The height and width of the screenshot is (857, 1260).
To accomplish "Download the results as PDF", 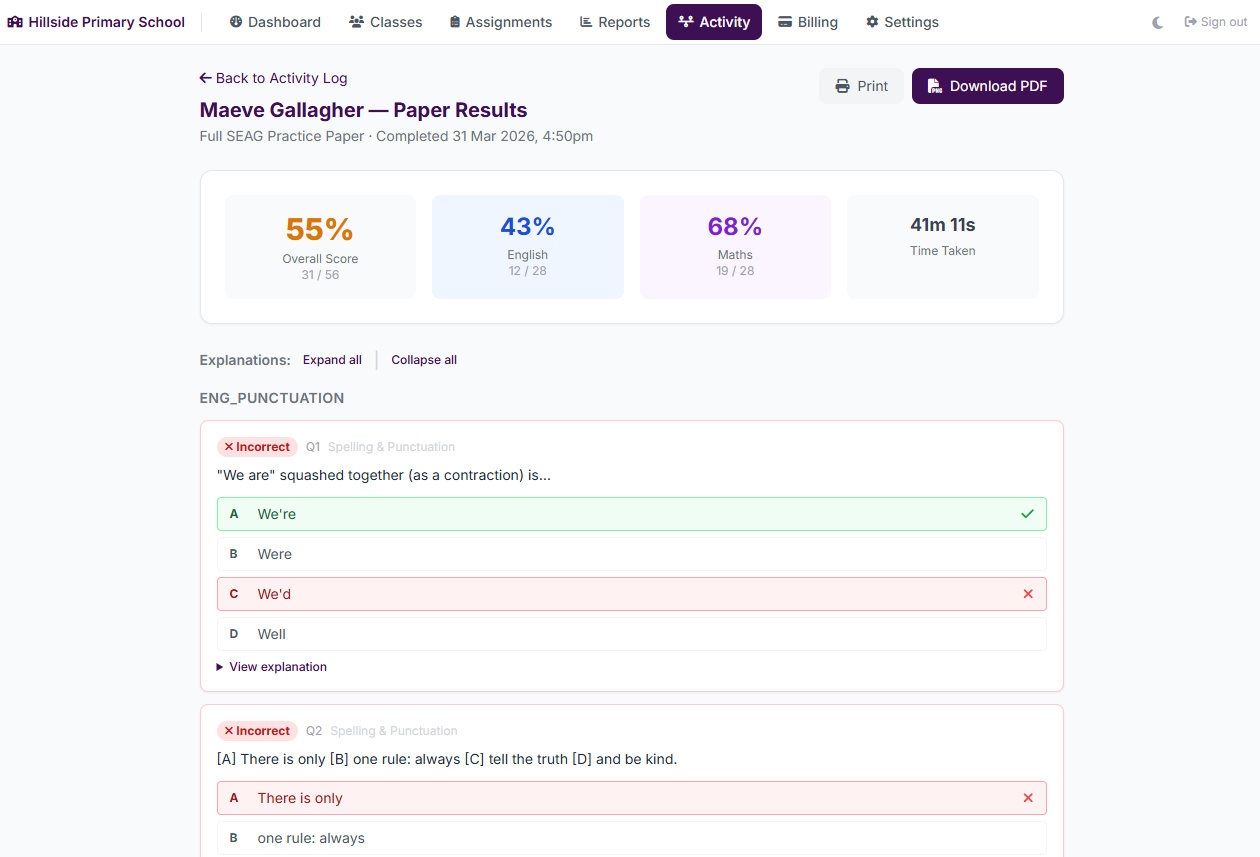I will (988, 86).
